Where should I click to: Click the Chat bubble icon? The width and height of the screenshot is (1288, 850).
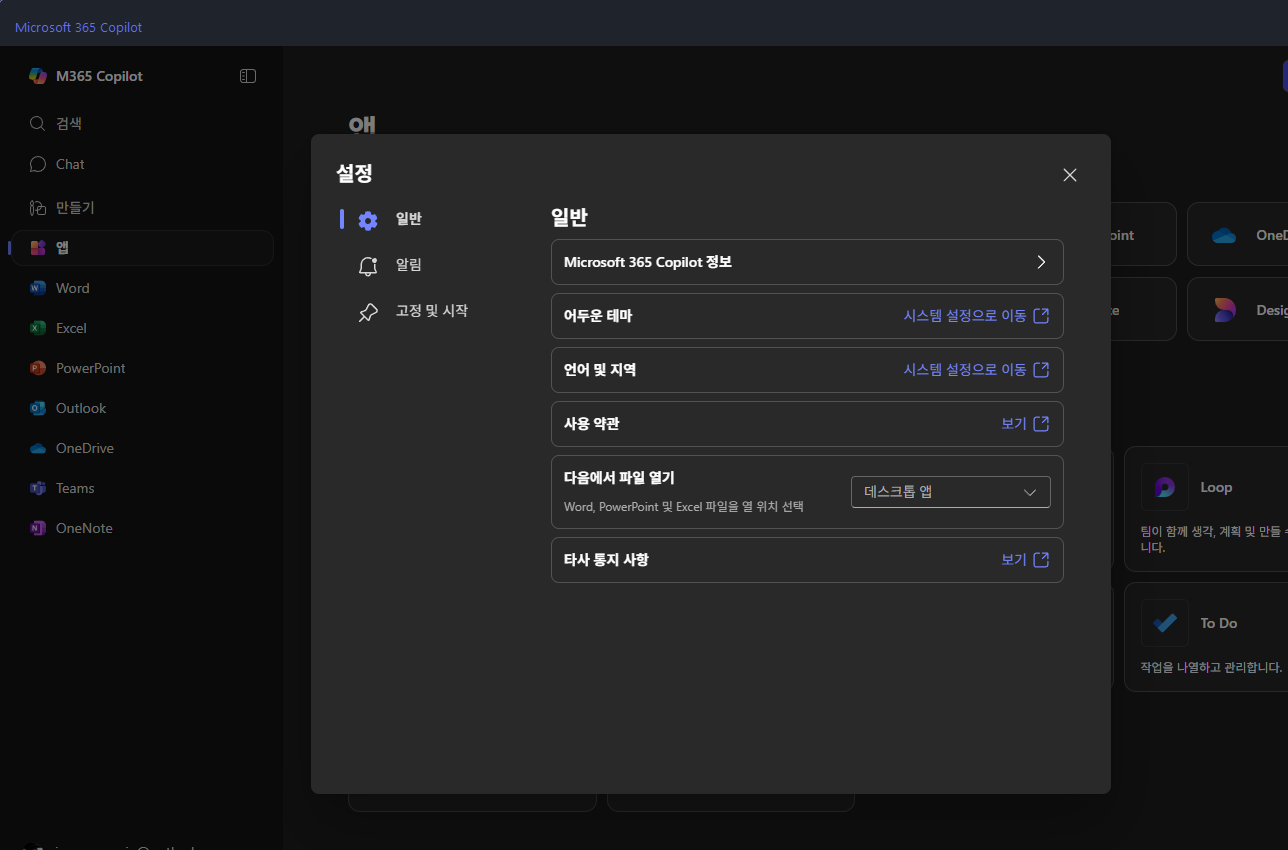pos(38,164)
